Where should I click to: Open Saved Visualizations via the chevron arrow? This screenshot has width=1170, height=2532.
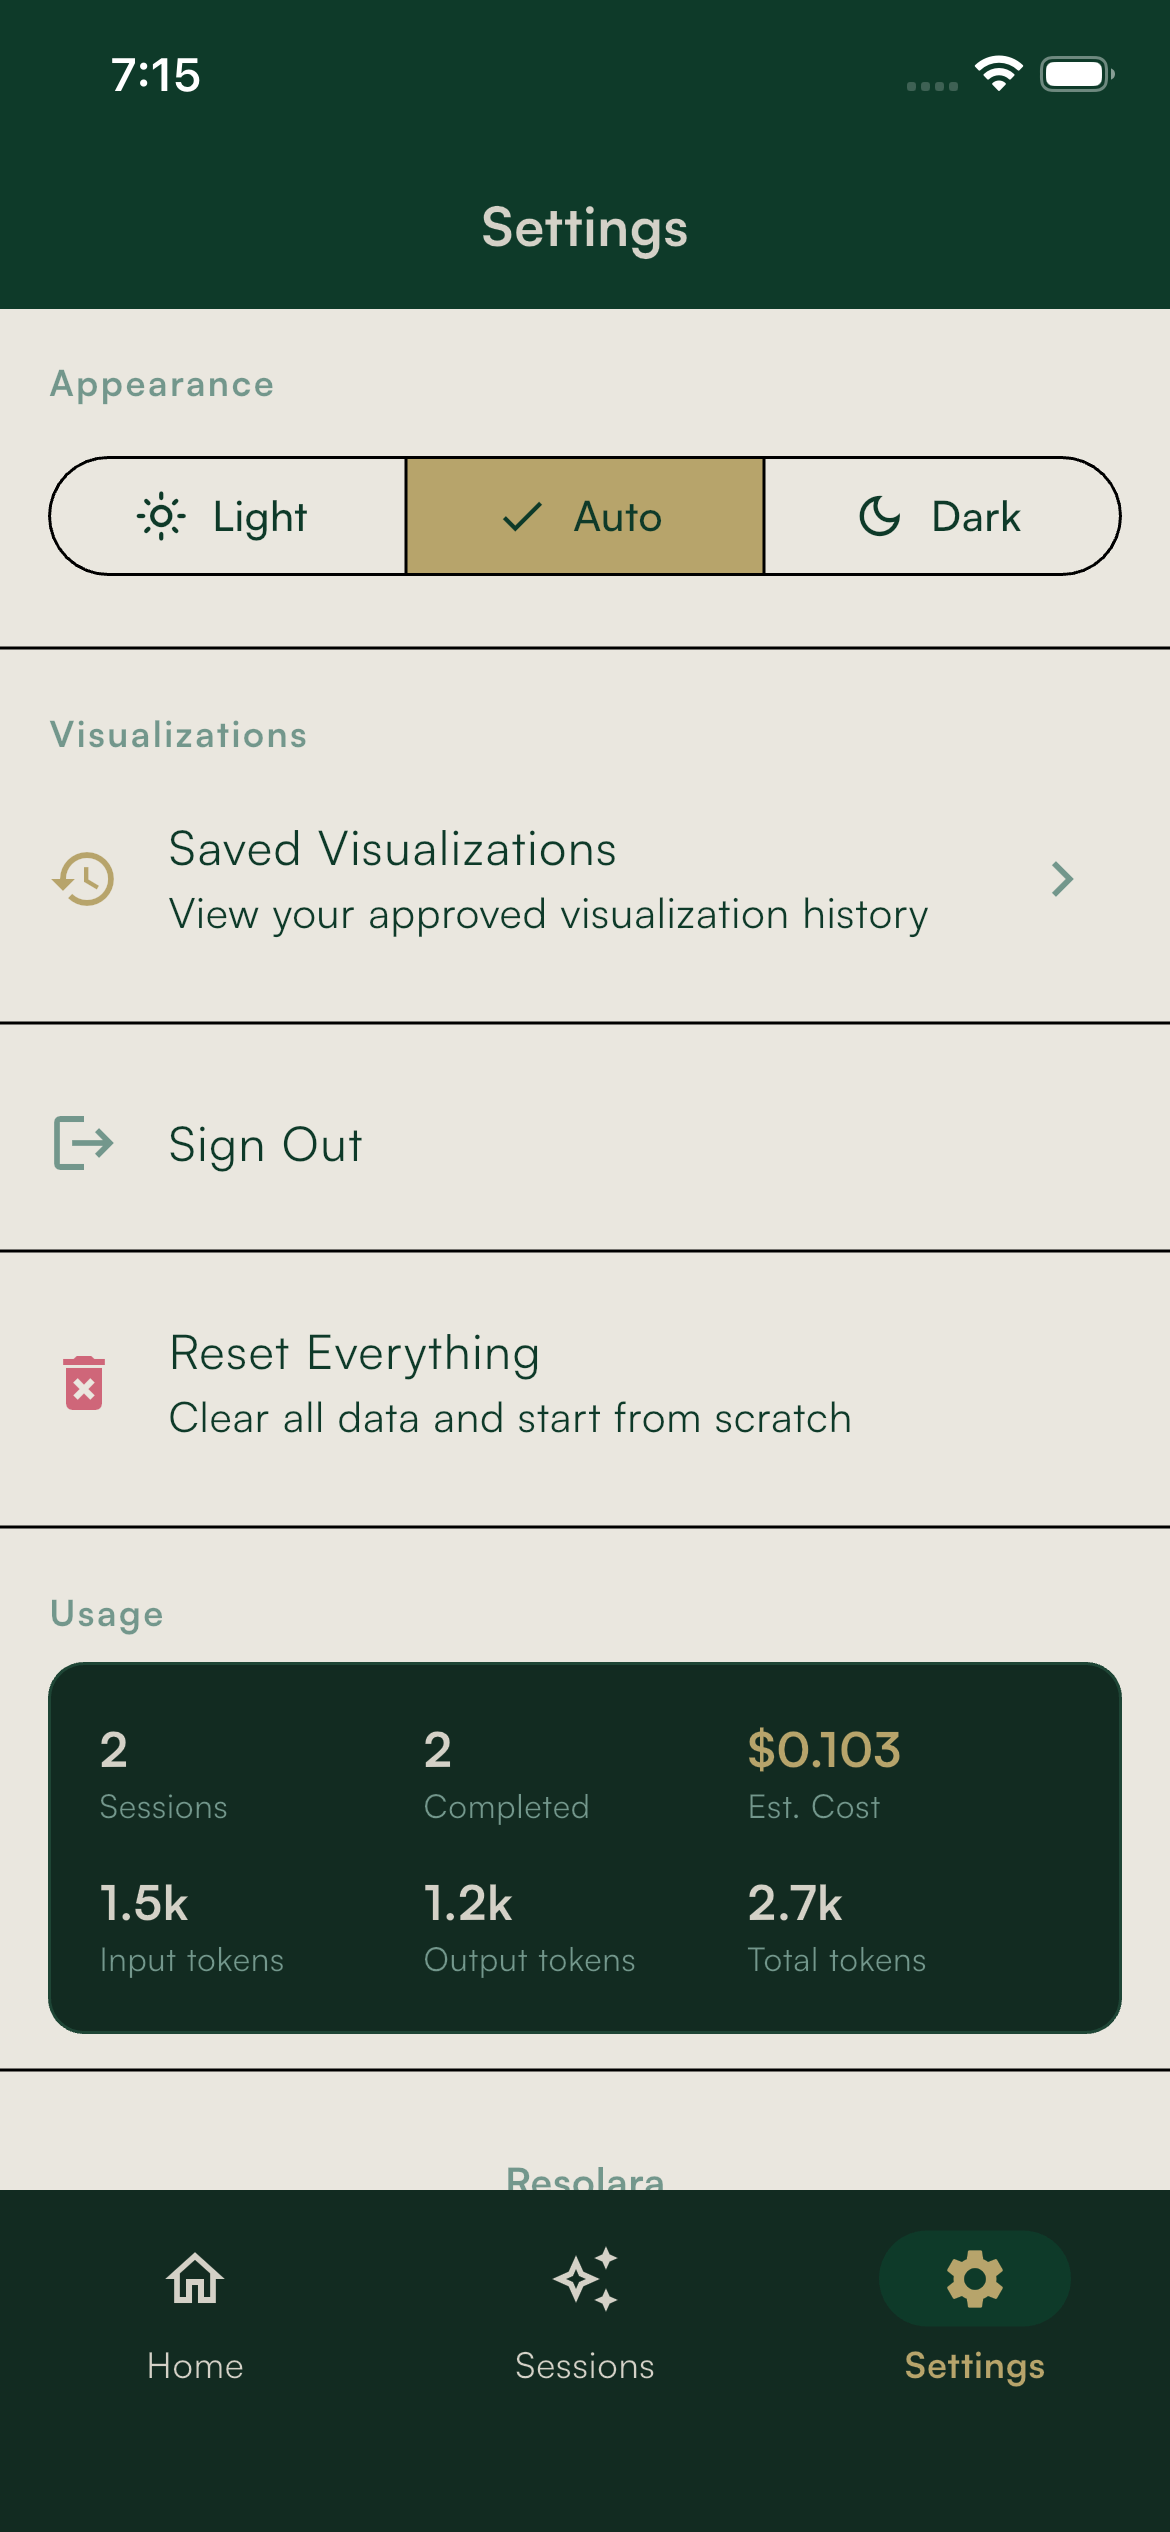pyautogui.click(x=1062, y=879)
